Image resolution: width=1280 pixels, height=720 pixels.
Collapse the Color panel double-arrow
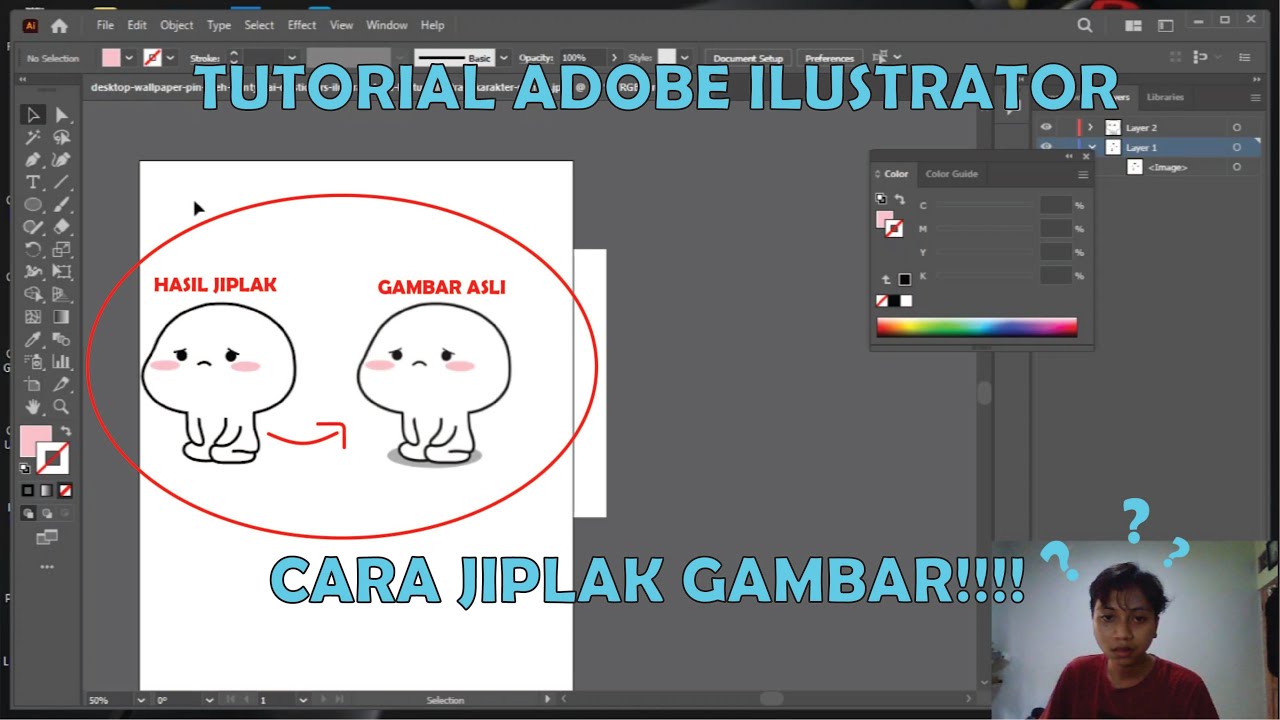(x=1069, y=157)
